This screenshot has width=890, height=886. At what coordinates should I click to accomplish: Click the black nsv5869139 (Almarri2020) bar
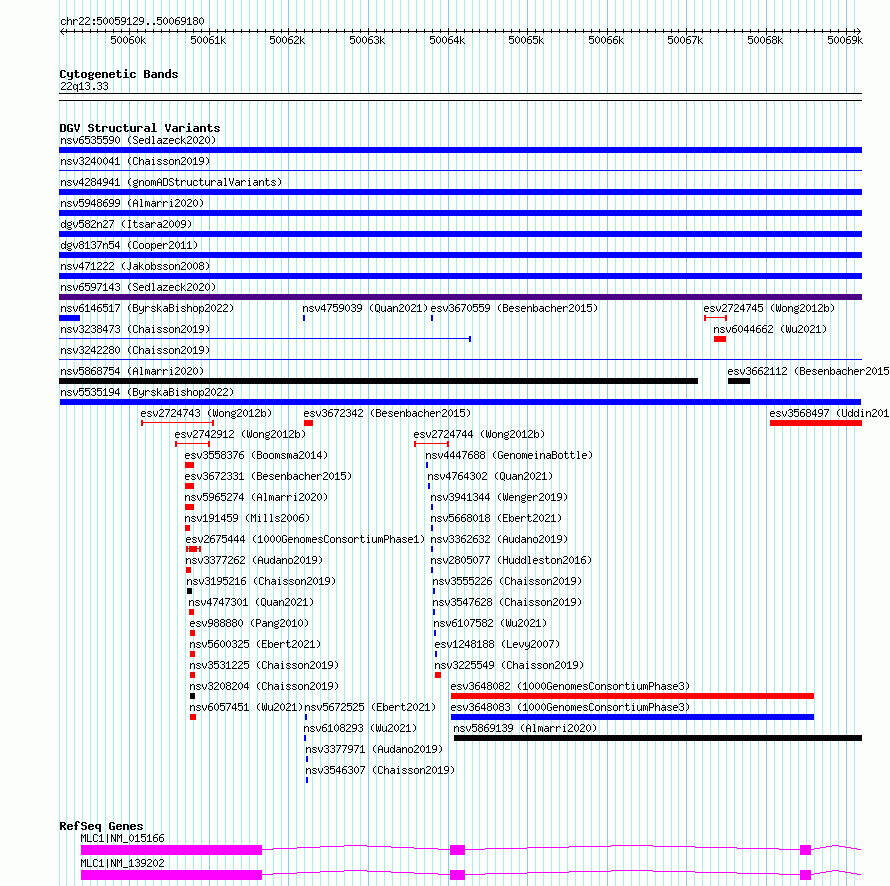point(658,738)
